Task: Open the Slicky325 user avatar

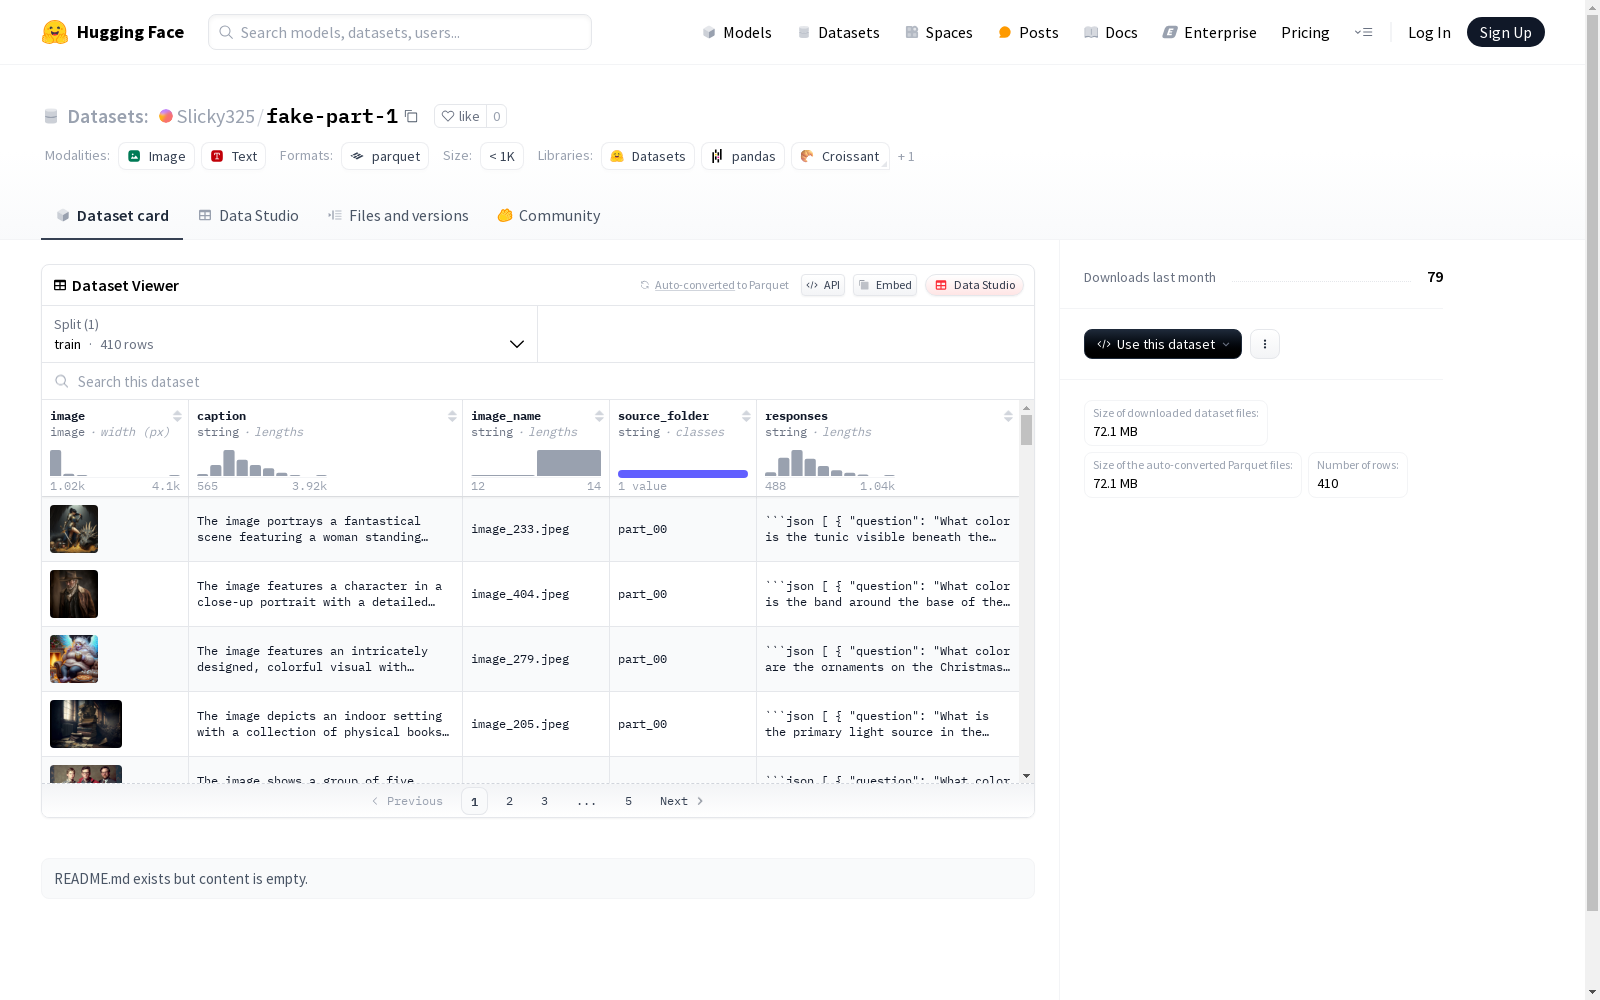Action: coord(166,116)
